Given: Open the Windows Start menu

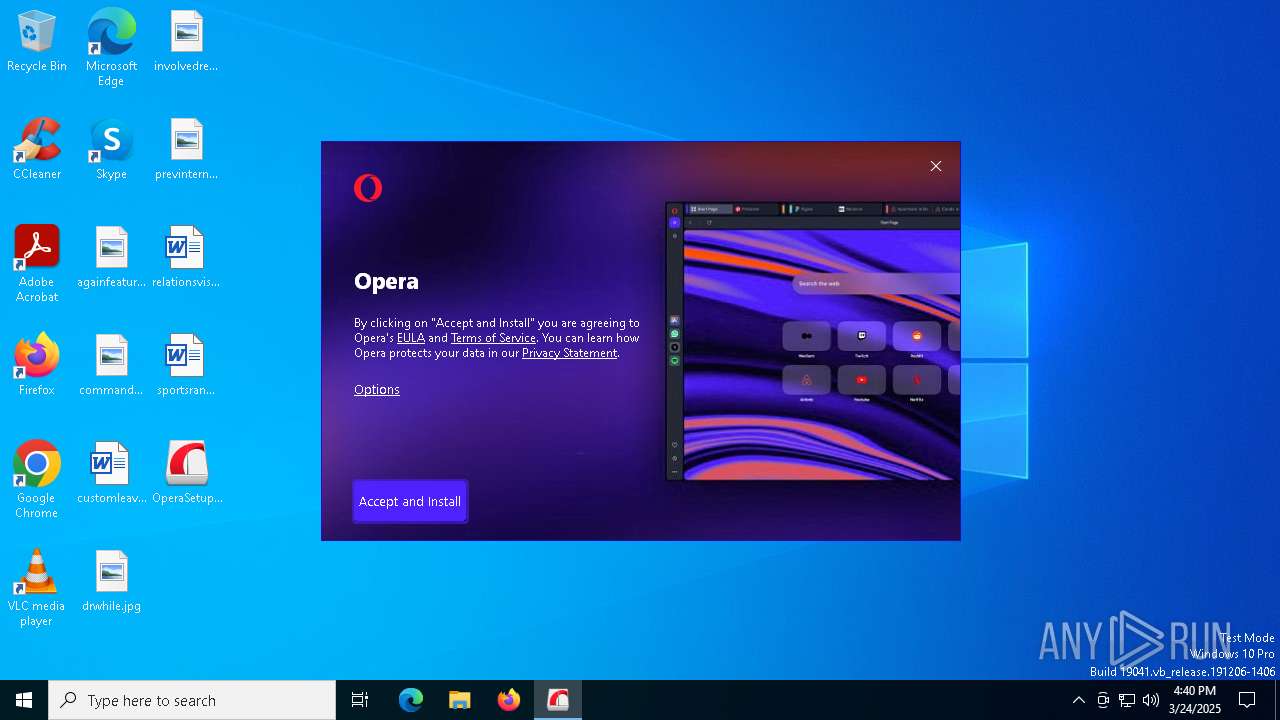Looking at the screenshot, I should [x=24, y=700].
